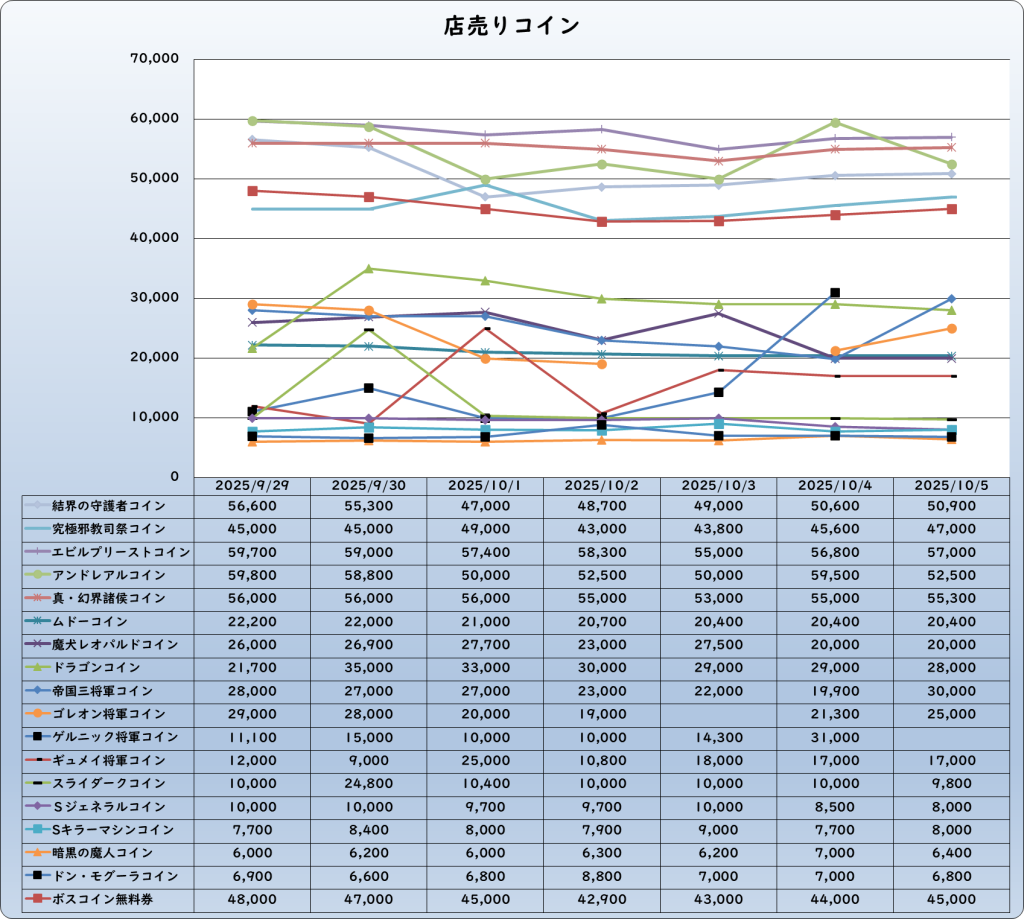Select the 42,900 cell in the ボスコイン無料券 row
This screenshot has width=1024, height=919.
(603, 898)
